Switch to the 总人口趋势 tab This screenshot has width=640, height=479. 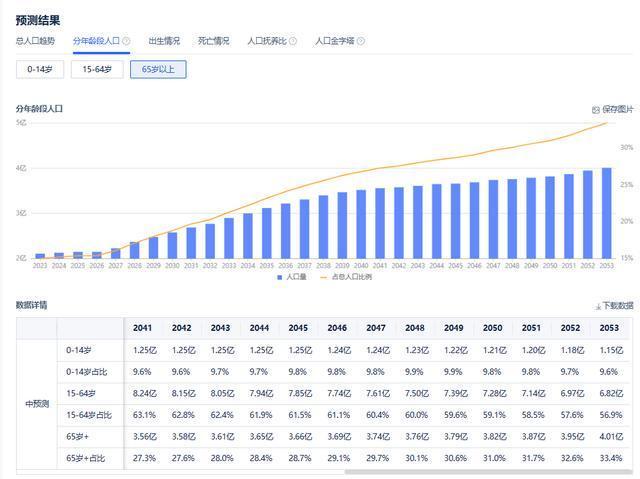tap(35, 41)
